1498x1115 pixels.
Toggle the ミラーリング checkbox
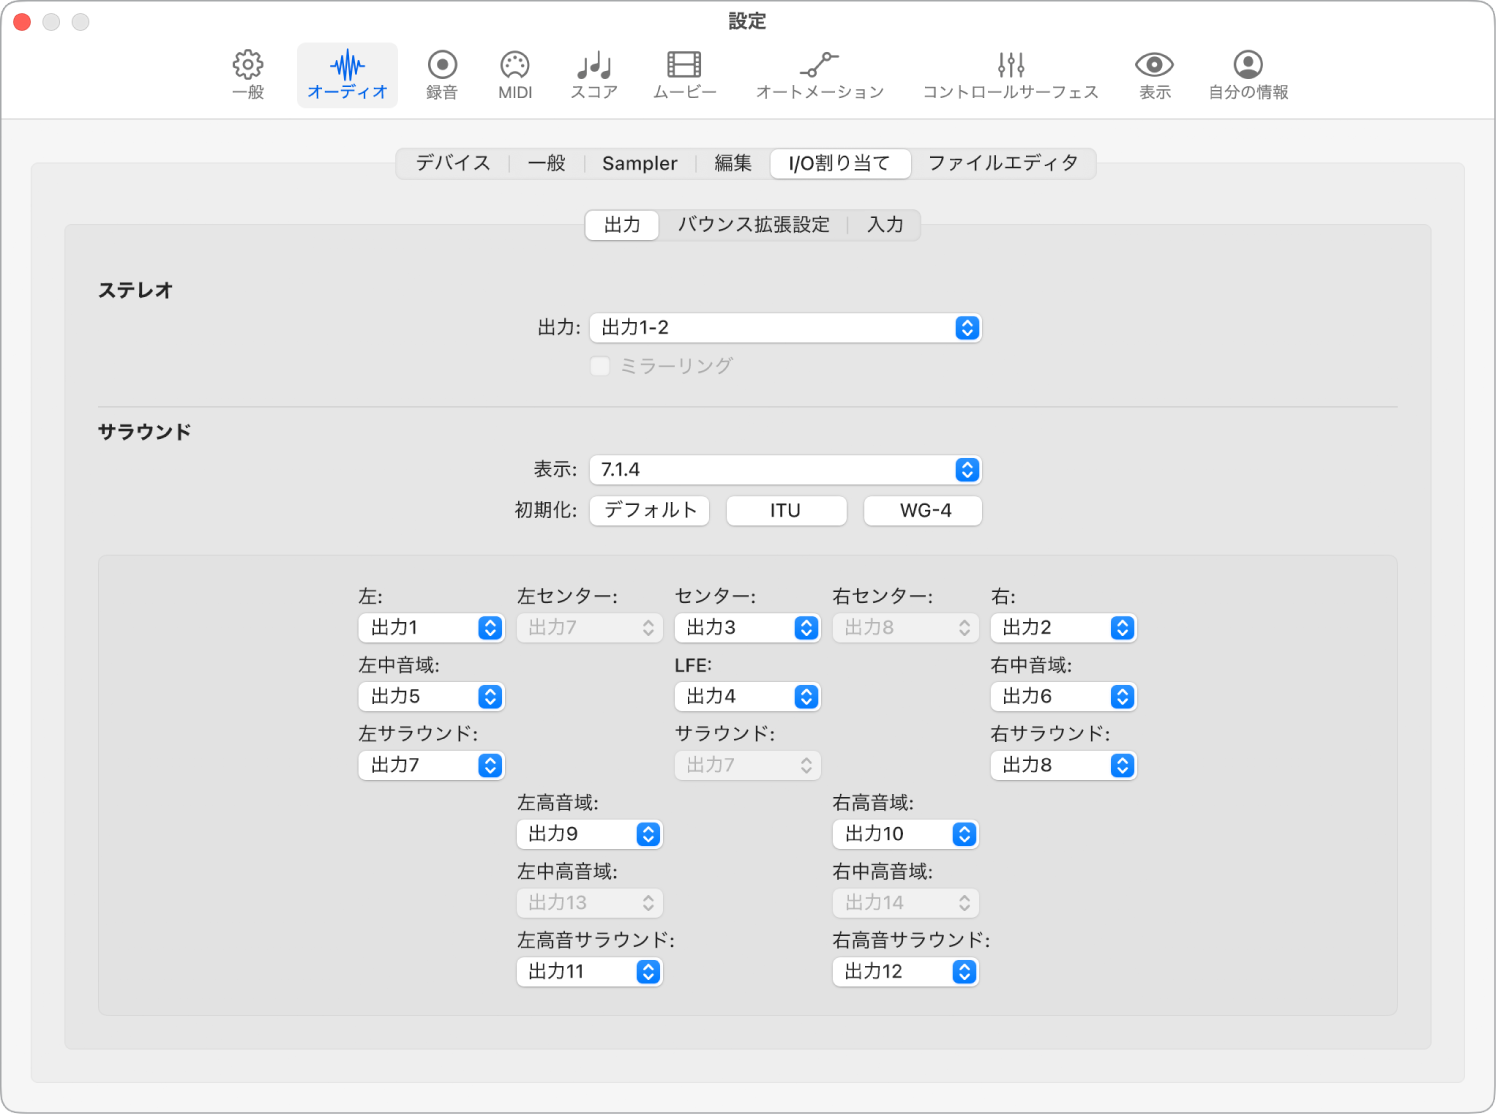600,366
